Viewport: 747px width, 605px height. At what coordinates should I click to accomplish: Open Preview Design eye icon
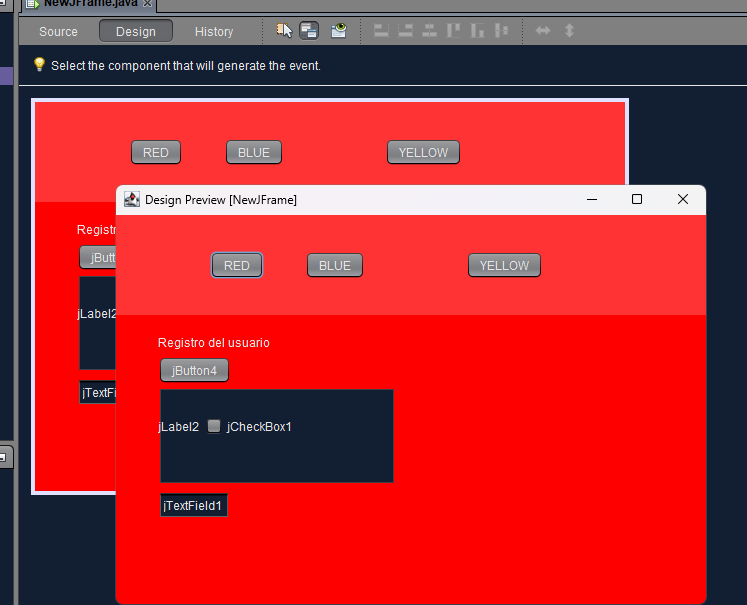click(x=339, y=31)
